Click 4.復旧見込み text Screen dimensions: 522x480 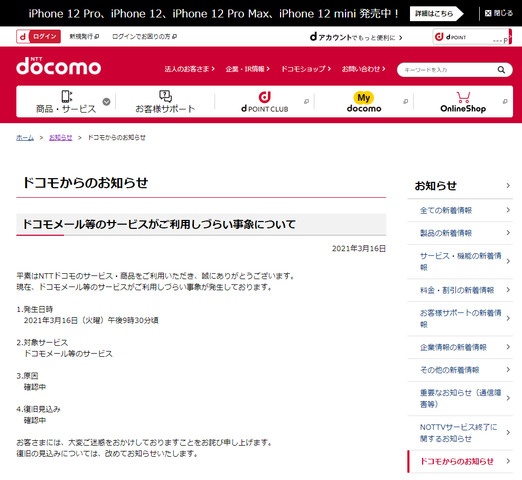click(x=38, y=409)
